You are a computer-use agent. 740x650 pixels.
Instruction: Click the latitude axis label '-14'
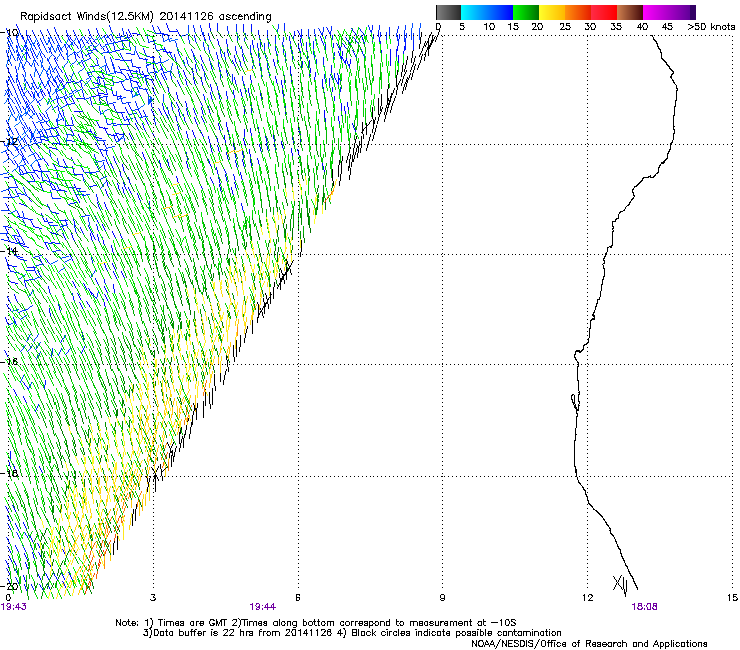point(10,251)
